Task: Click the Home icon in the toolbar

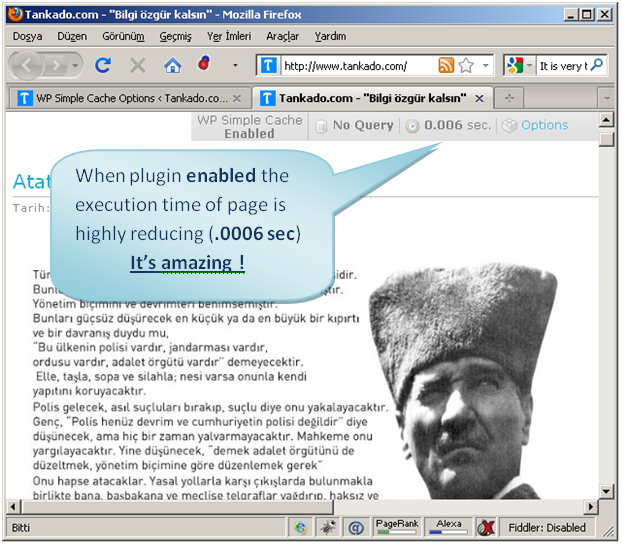Action: (x=172, y=66)
